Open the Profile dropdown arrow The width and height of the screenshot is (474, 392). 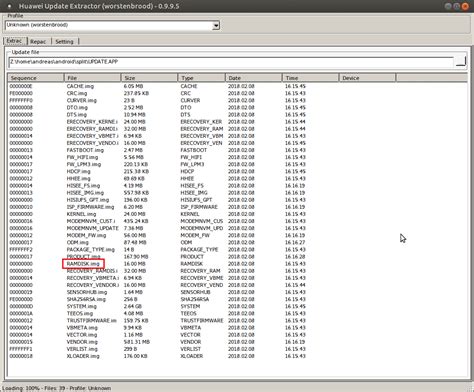pos(216,25)
